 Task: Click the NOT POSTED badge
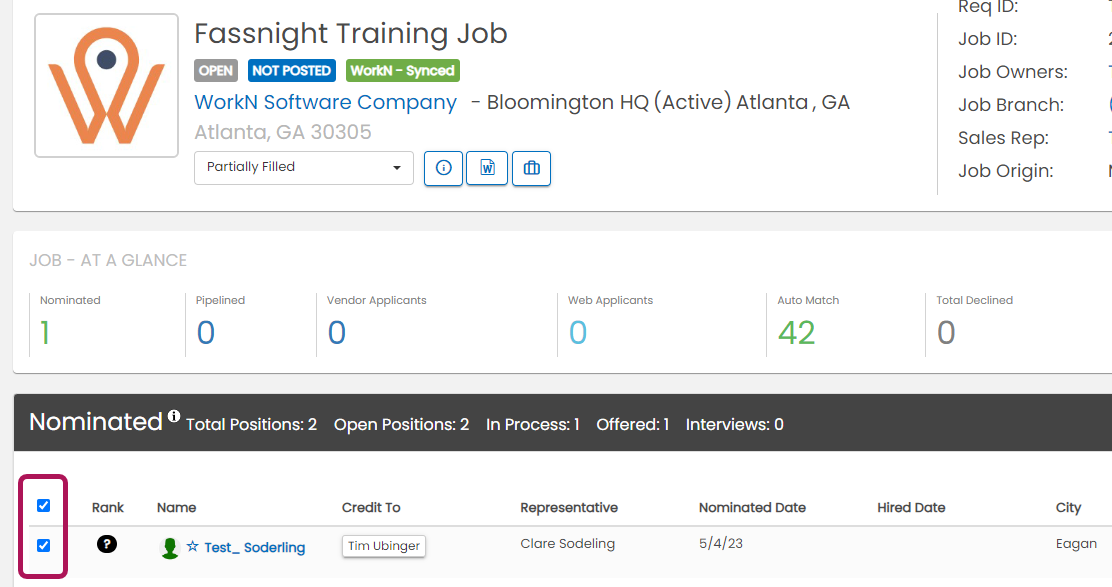coord(291,70)
